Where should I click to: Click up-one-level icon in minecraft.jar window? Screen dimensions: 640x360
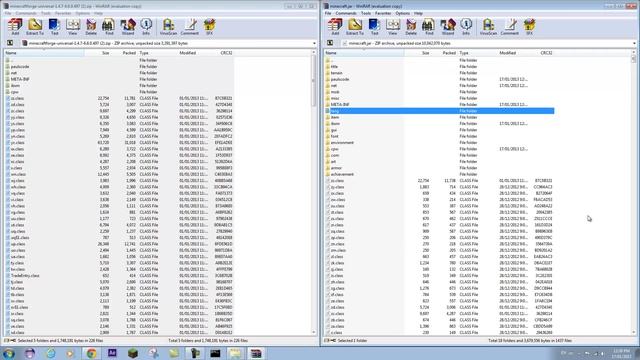click(x=330, y=43)
